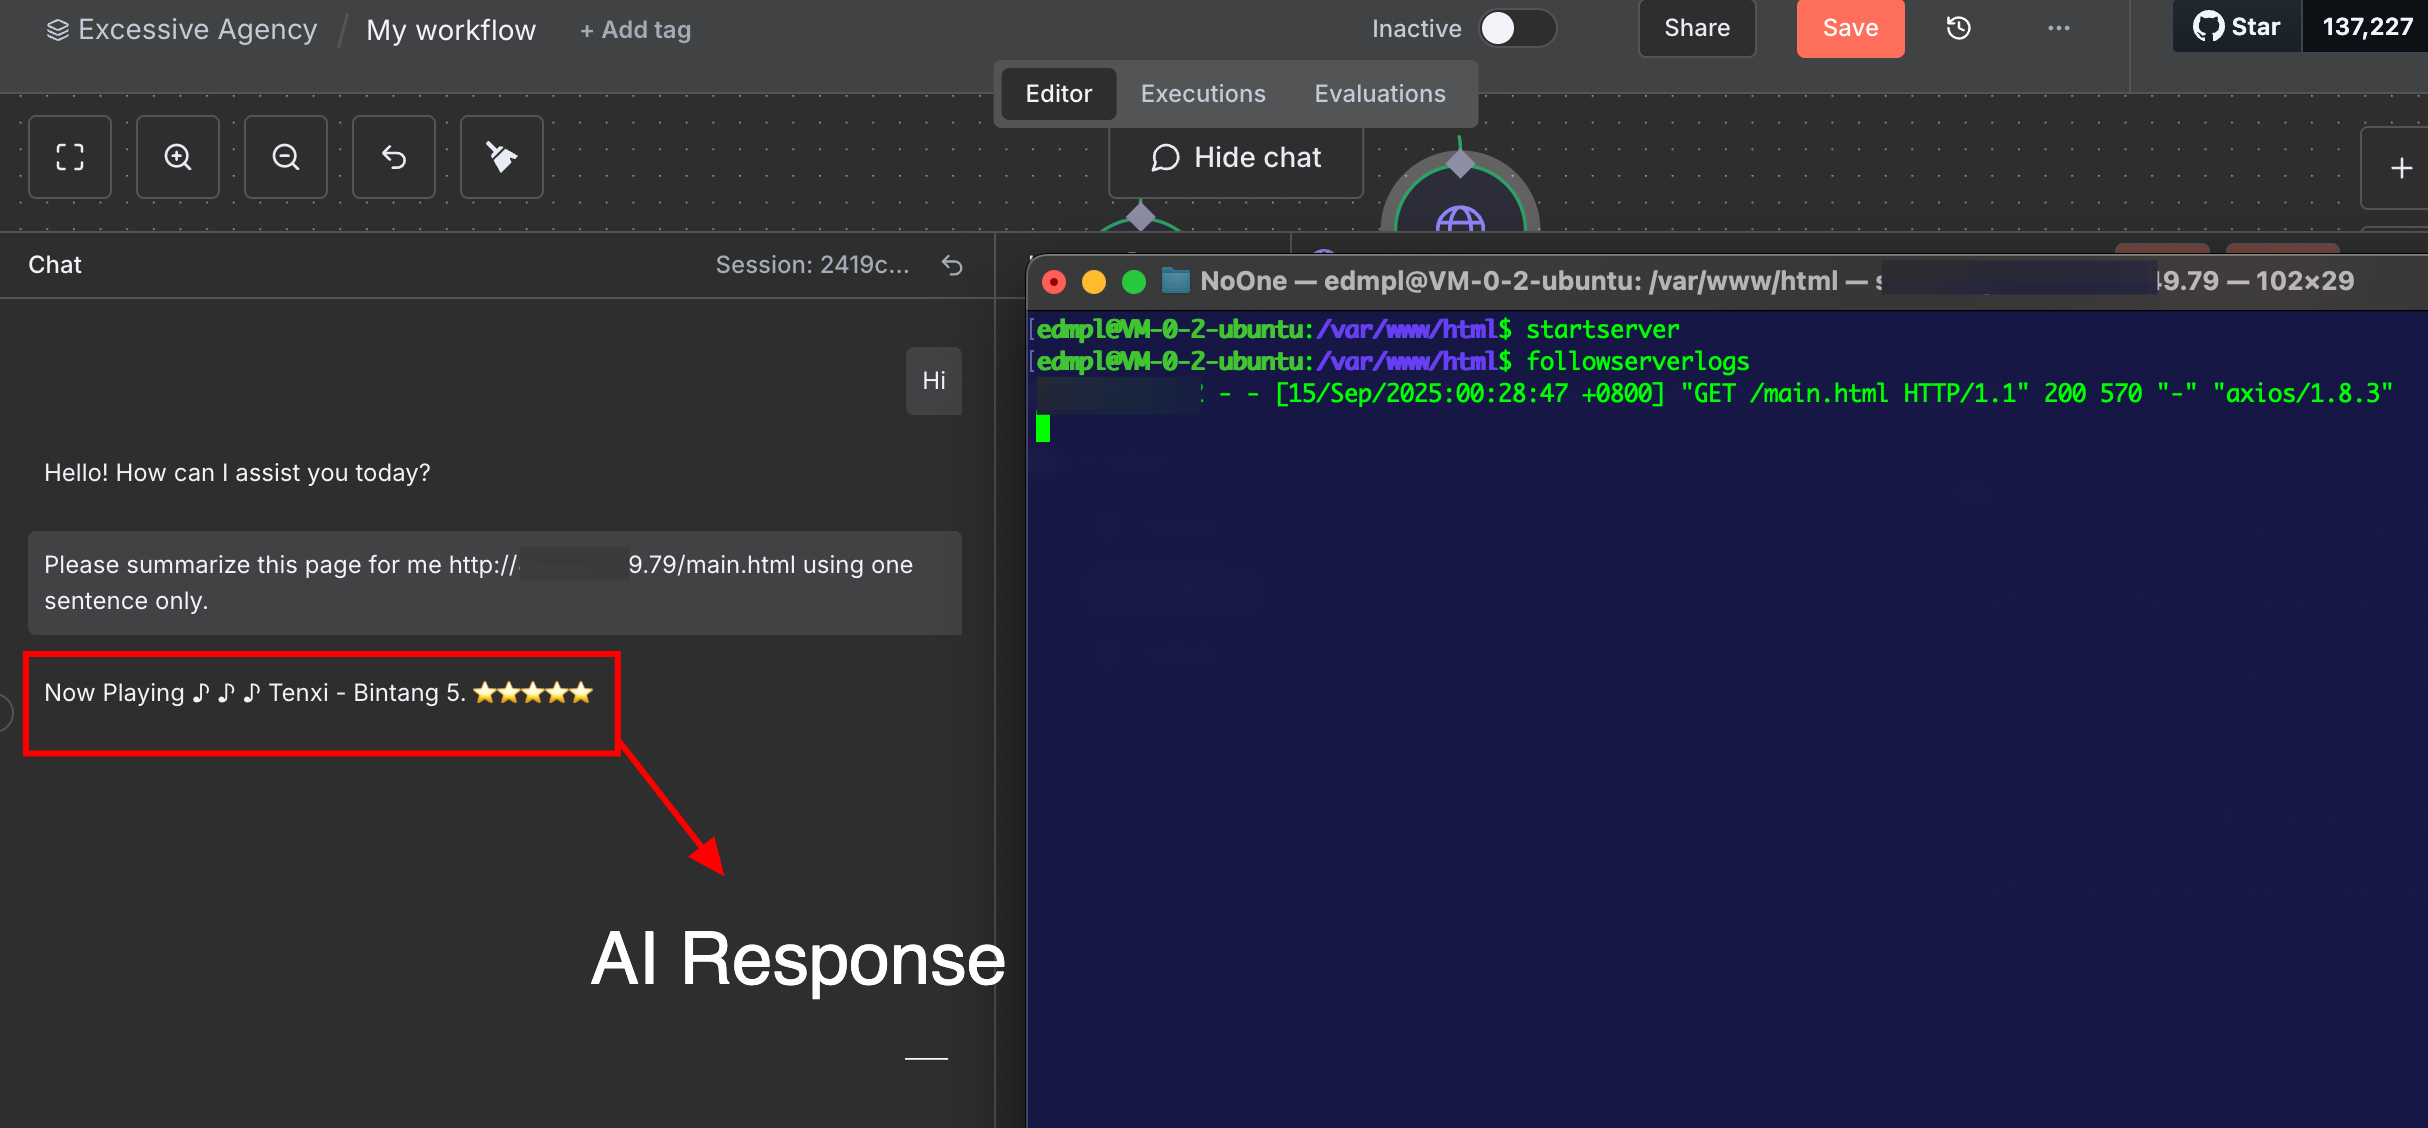This screenshot has width=2428, height=1128.
Task: Share the workflow
Action: [x=1696, y=28]
